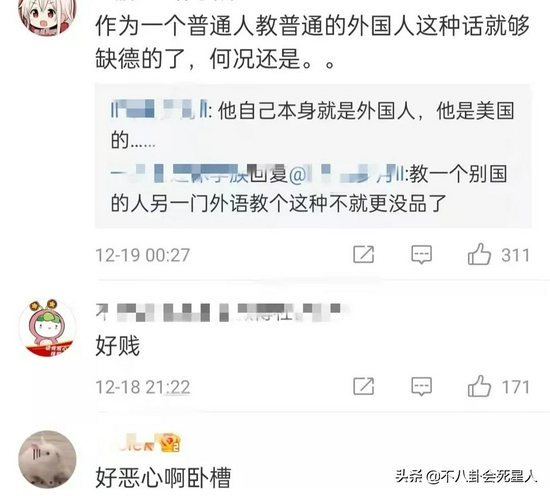
Task: Open reply icon for 好贱 comment
Action: [x=421, y=386]
